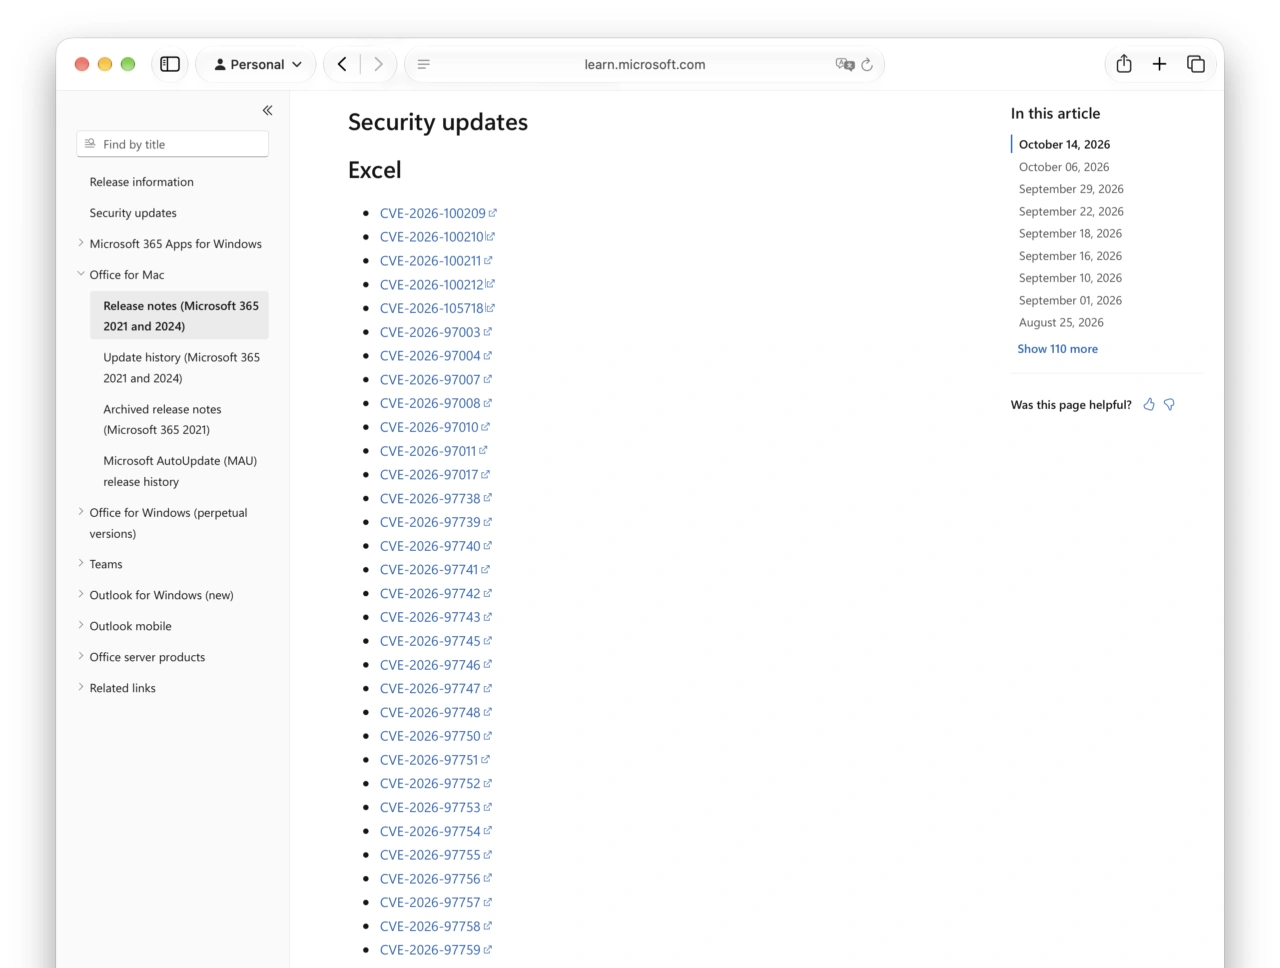Open the CVE-2026-97017 link
Viewport: 1280px width, 968px height.
click(435, 475)
